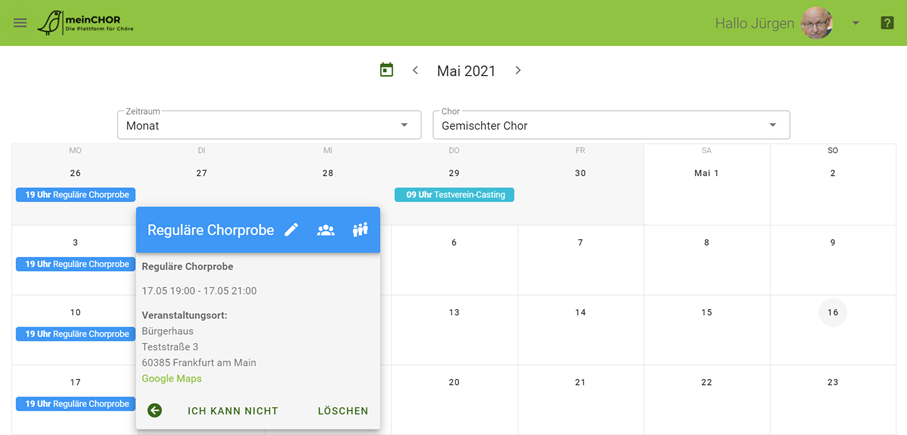This screenshot has width=907, height=435.
Task: Select day 21 in calendar
Action: coord(580,382)
